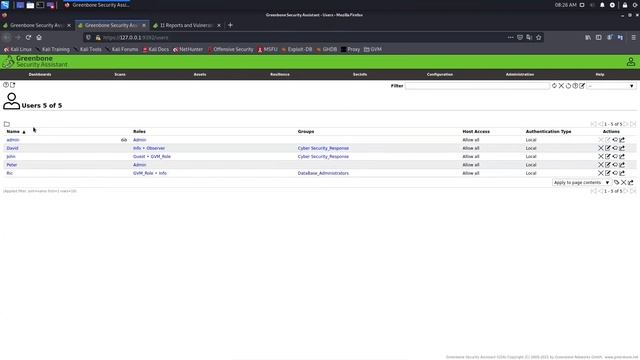Open the edit filter dialog icon
640x360 pixels.
pyautogui.click(x=582, y=86)
